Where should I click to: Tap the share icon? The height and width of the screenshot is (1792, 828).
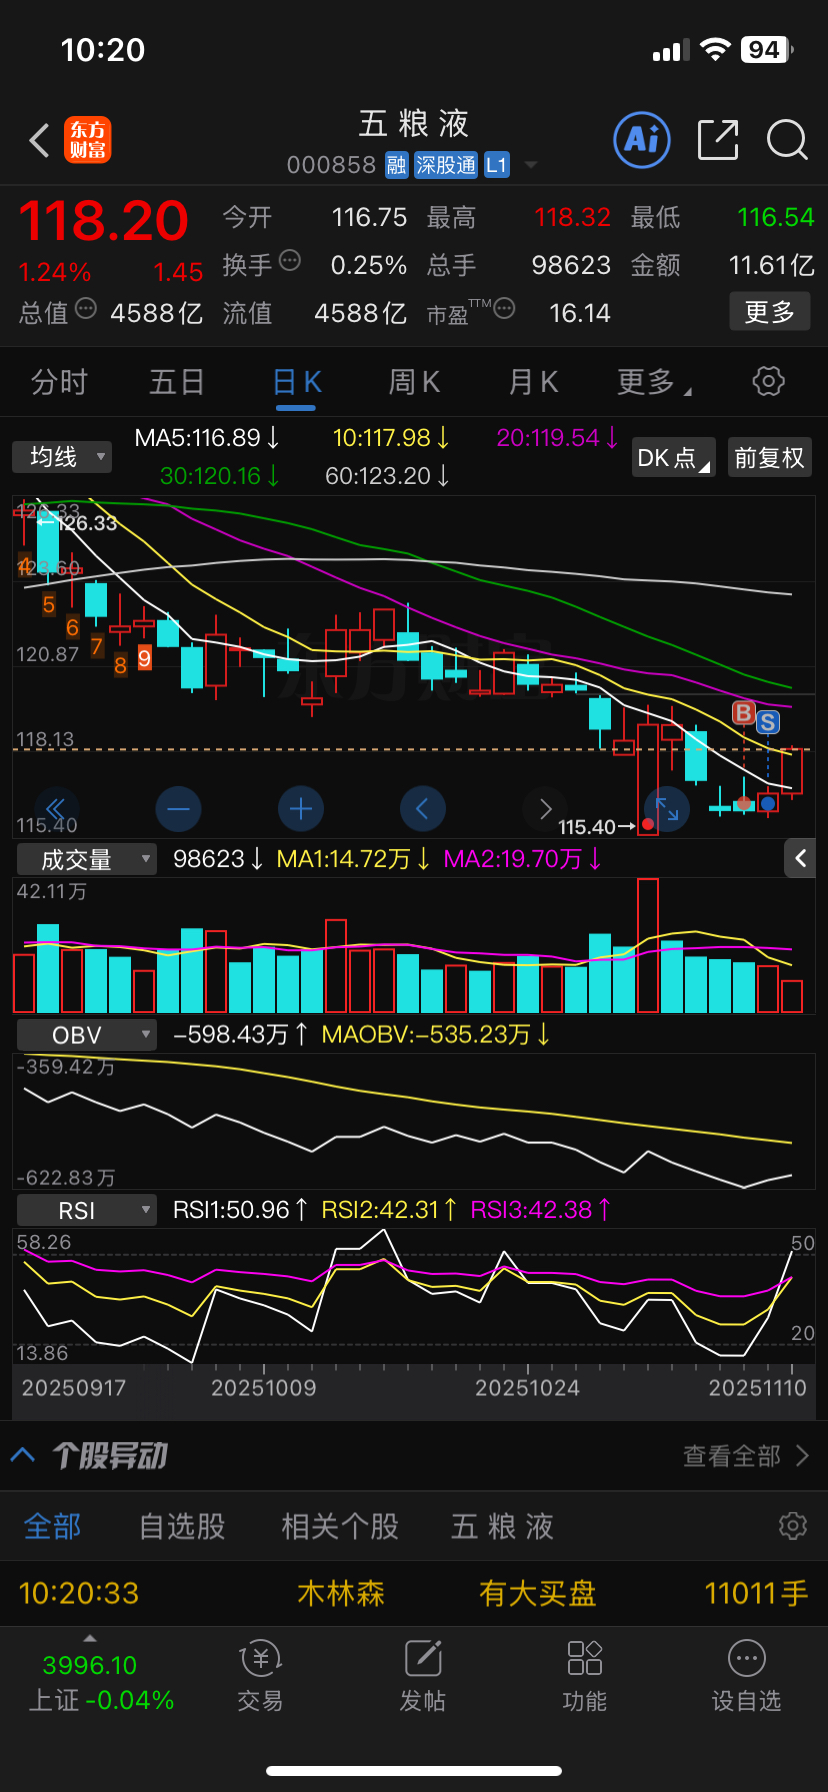point(718,140)
